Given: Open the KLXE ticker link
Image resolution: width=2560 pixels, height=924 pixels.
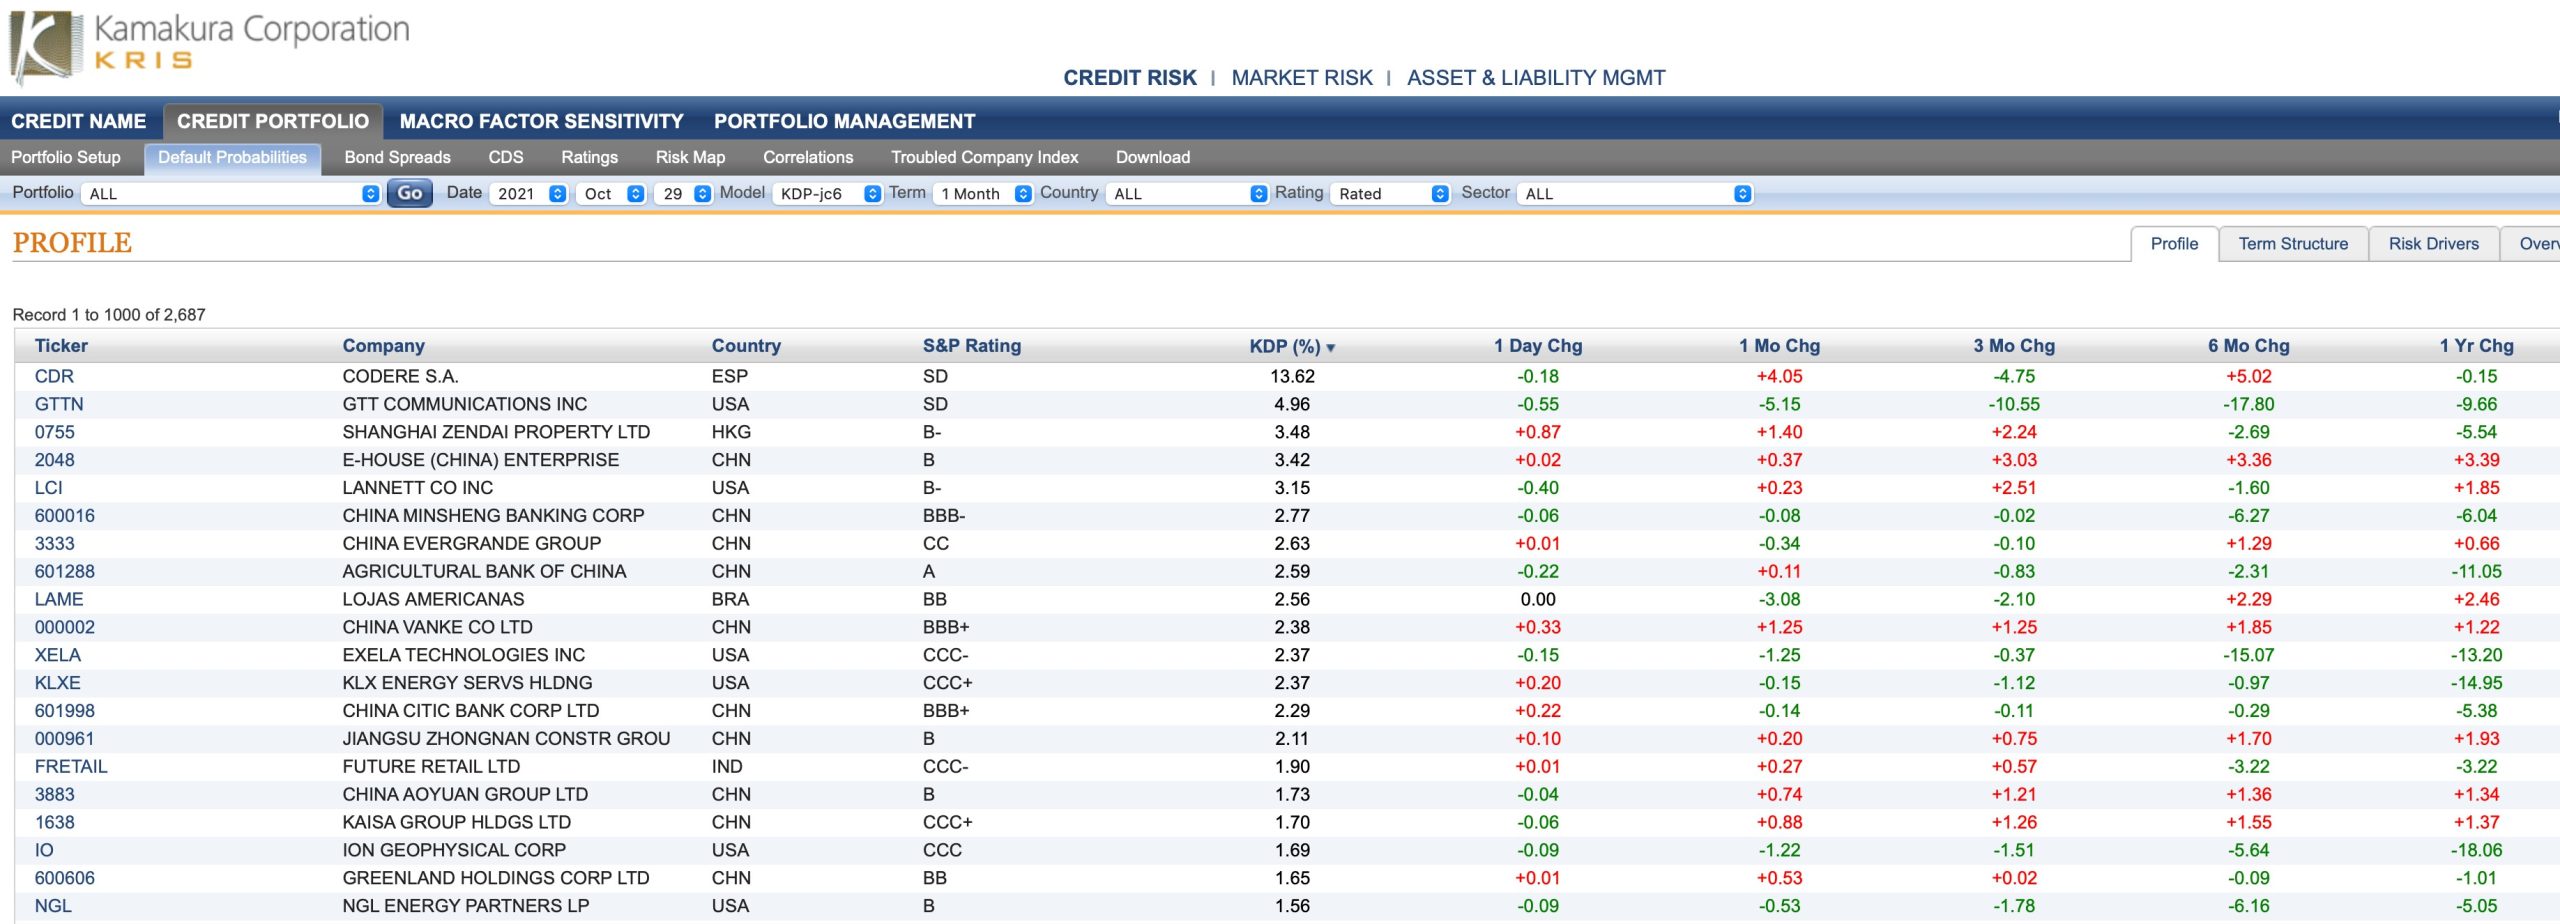Looking at the screenshot, I should [x=57, y=684].
